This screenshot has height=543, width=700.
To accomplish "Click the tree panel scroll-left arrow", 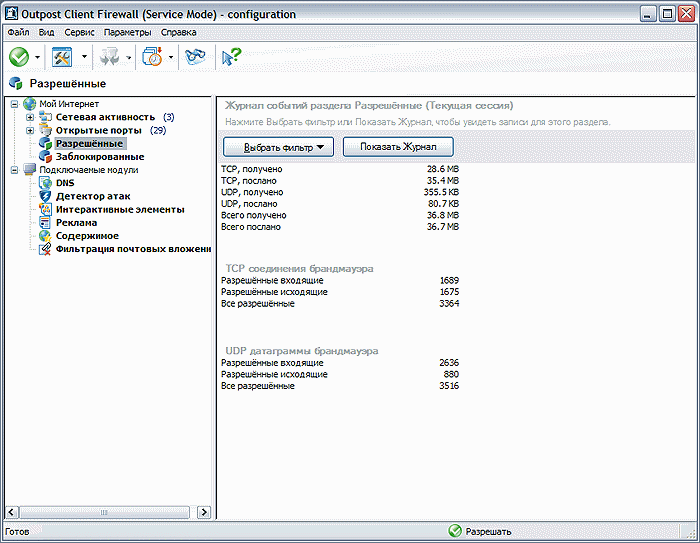I will (12, 512).
